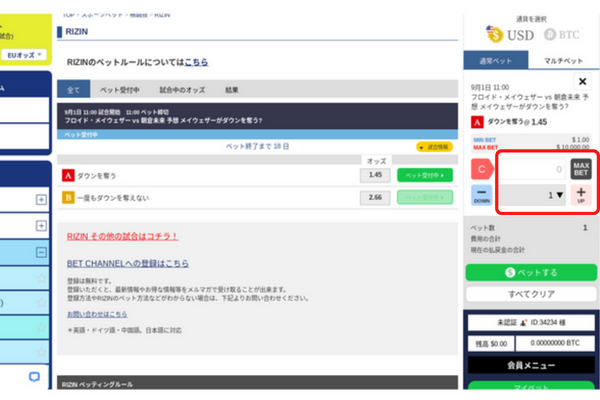This screenshot has height=400, width=600.
Task: Open お問い合わせはこちら link
Action: coord(97,314)
